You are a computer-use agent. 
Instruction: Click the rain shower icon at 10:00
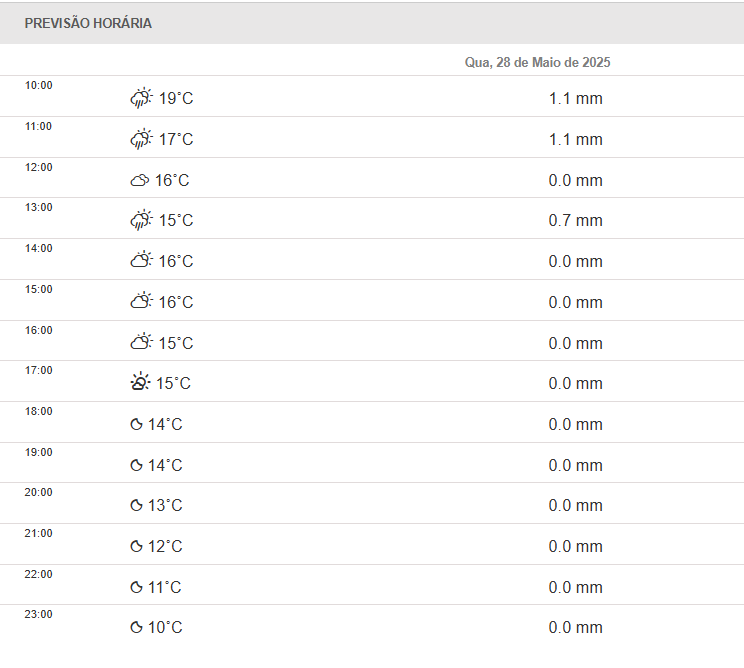[141, 98]
